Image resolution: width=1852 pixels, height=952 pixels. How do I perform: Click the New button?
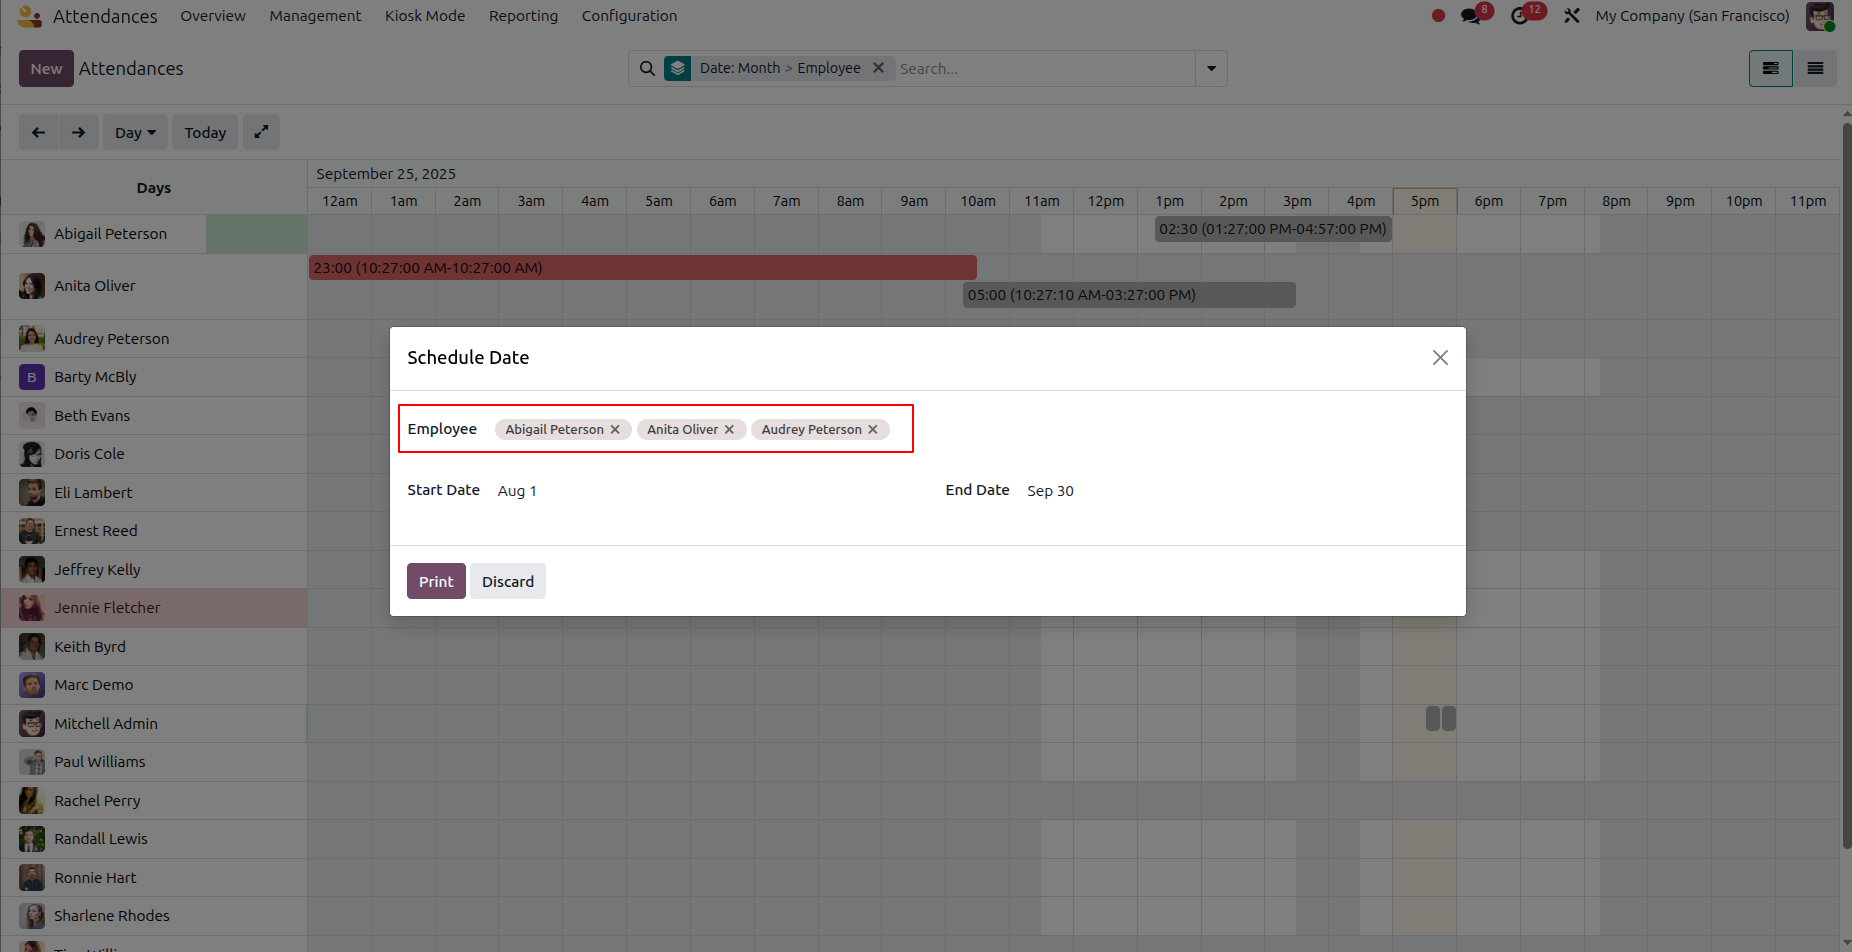46,68
